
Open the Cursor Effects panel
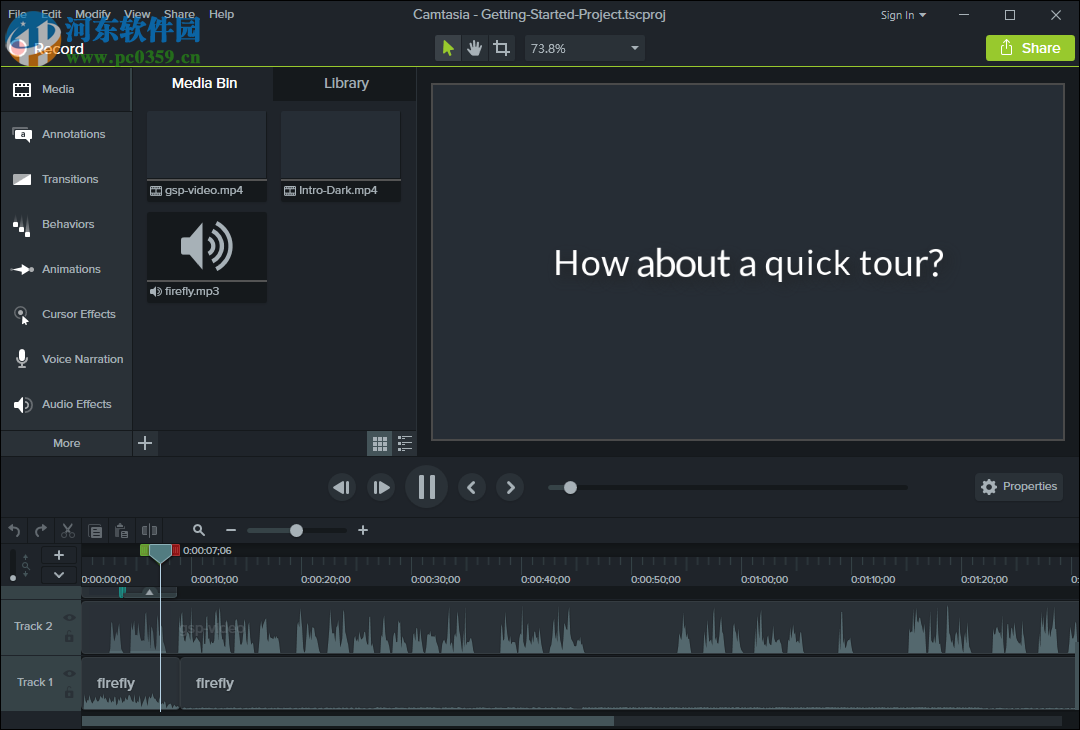coord(80,314)
